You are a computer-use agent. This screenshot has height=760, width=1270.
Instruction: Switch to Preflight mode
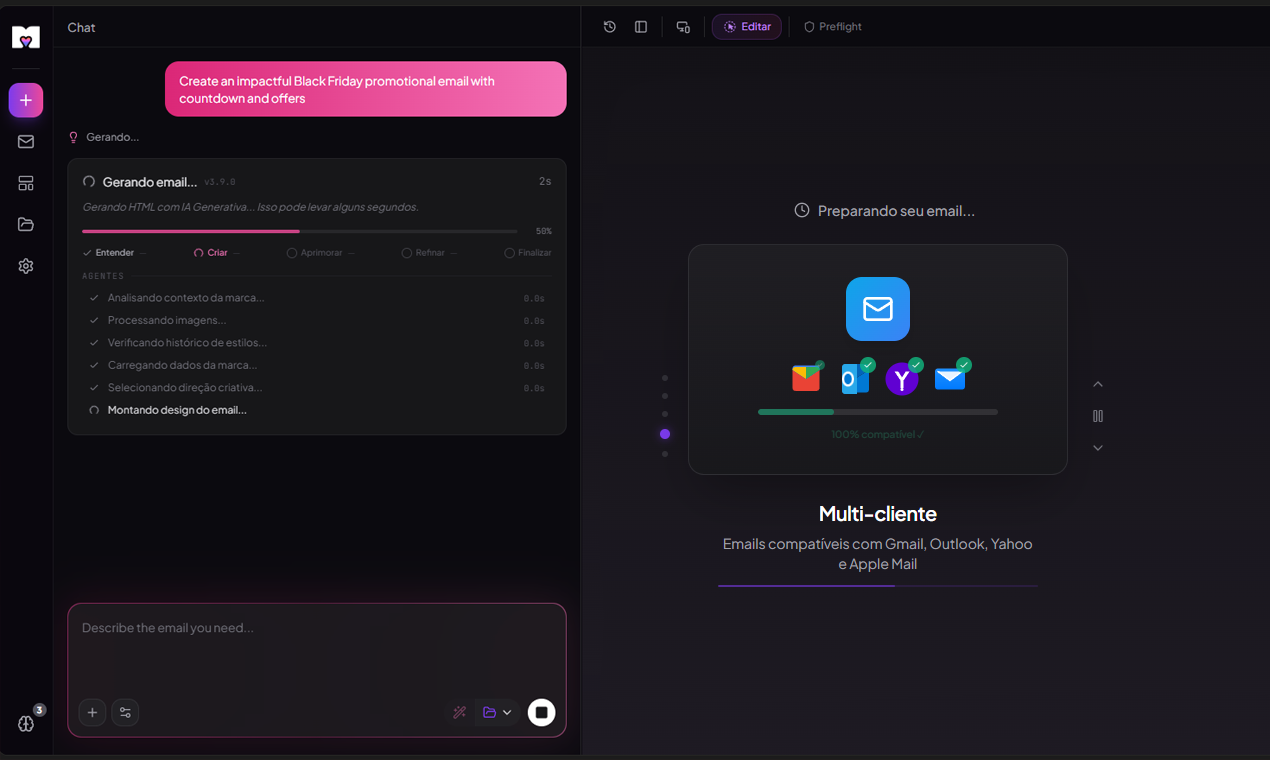pyautogui.click(x=832, y=27)
